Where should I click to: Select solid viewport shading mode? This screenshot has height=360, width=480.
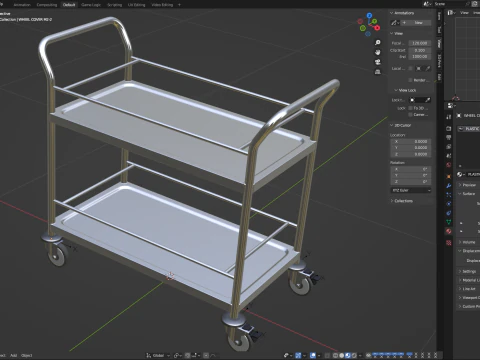pos(342,355)
